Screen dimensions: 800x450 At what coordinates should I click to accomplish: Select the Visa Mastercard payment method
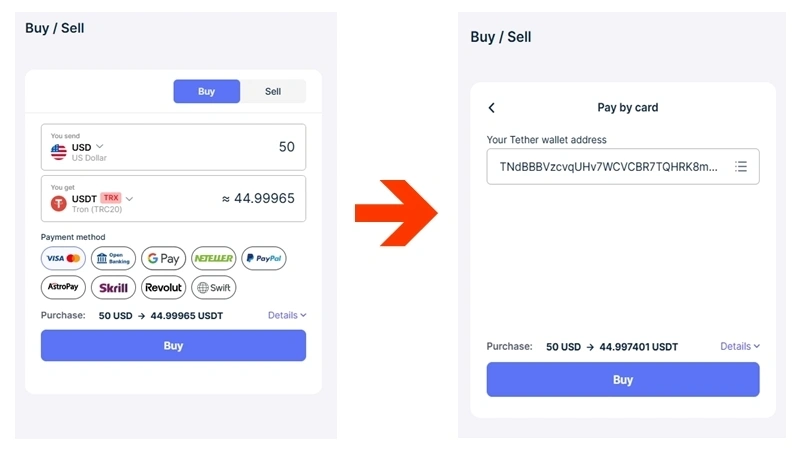tap(63, 258)
